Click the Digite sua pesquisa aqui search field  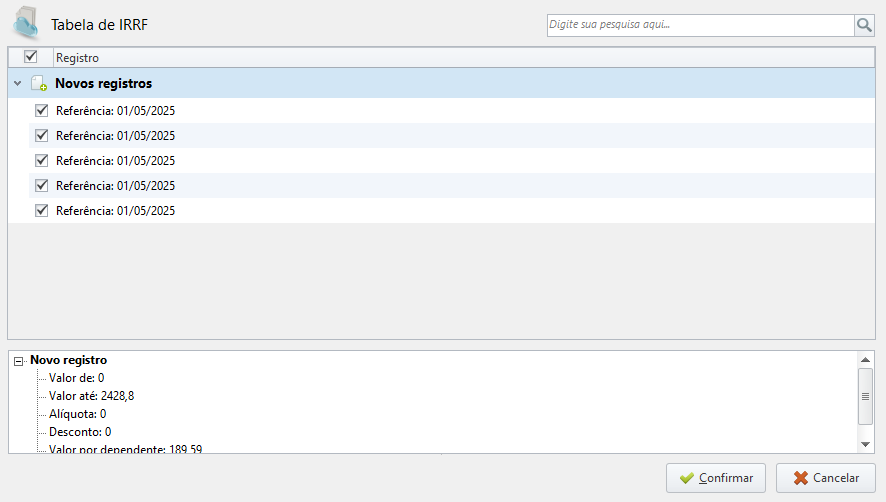coord(701,25)
